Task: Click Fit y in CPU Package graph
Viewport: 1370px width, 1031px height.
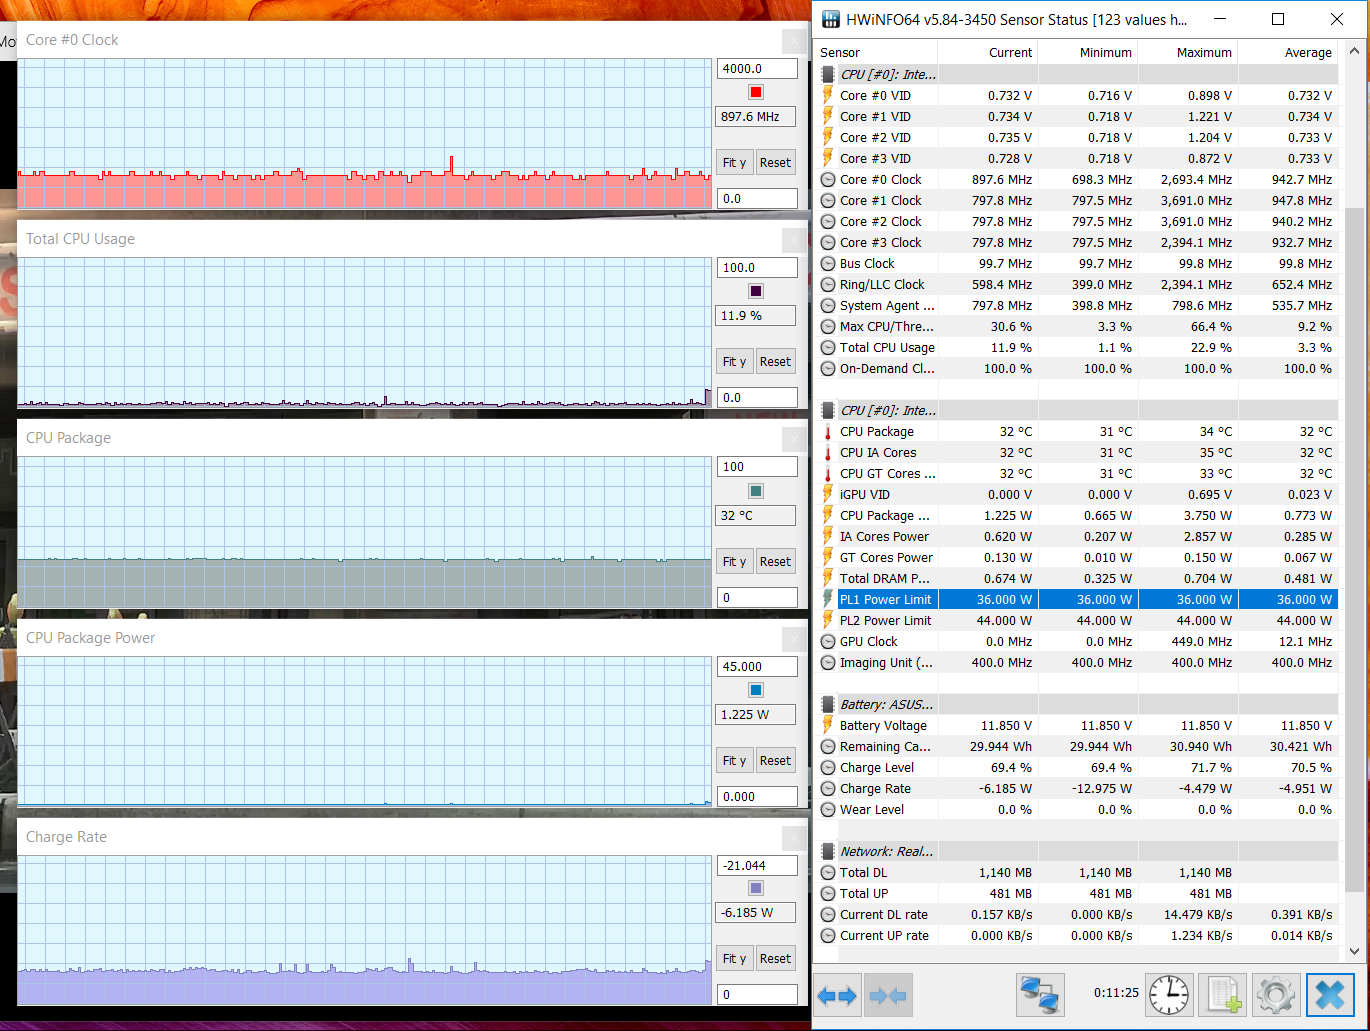Action: (x=735, y=562)
